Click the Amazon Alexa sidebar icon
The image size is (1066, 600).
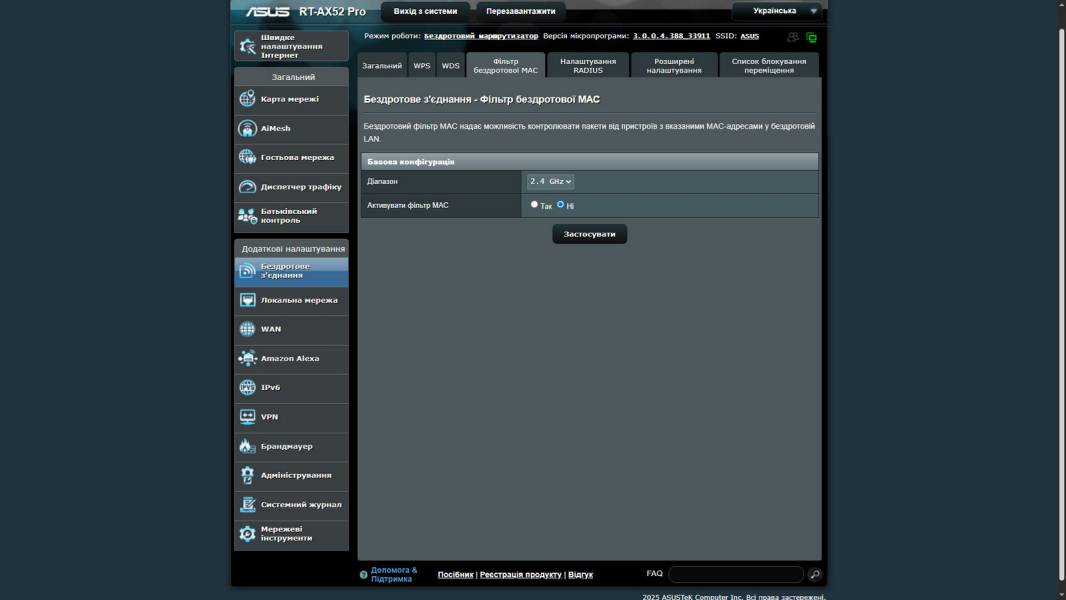247,358
